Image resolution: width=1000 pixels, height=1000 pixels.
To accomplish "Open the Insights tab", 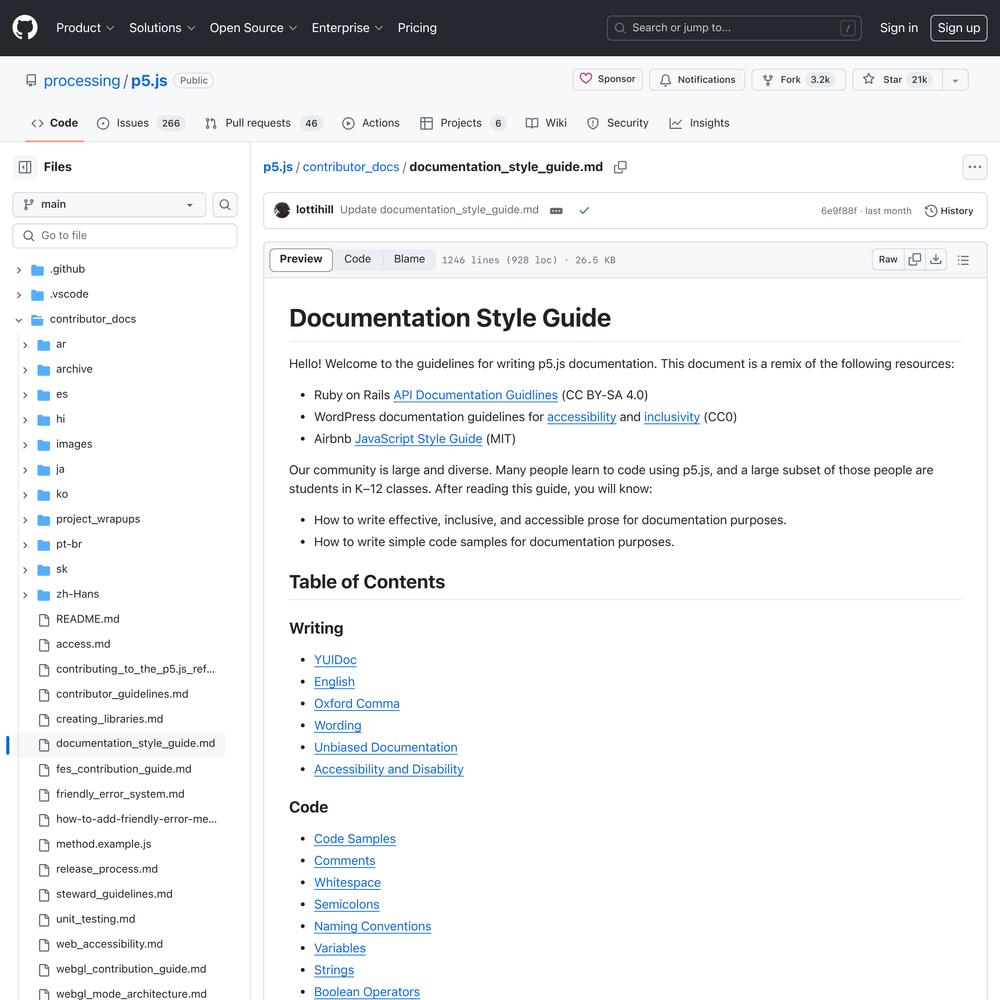I will click(x=699, y=123).
